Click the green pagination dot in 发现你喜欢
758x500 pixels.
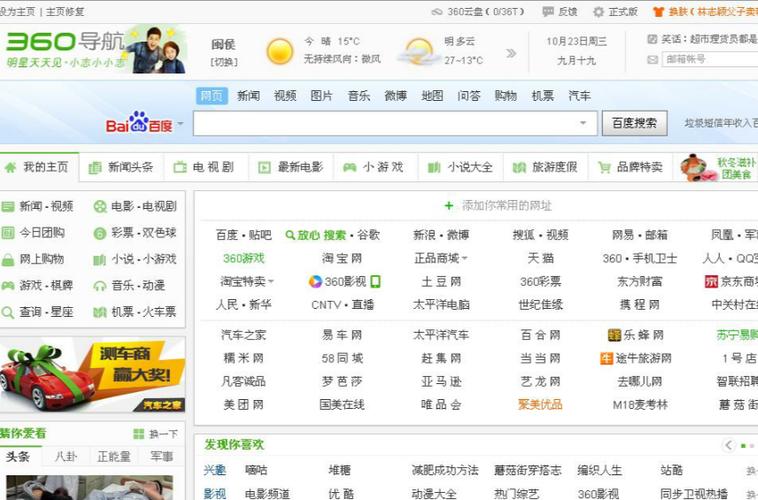(x=743, y=446)
